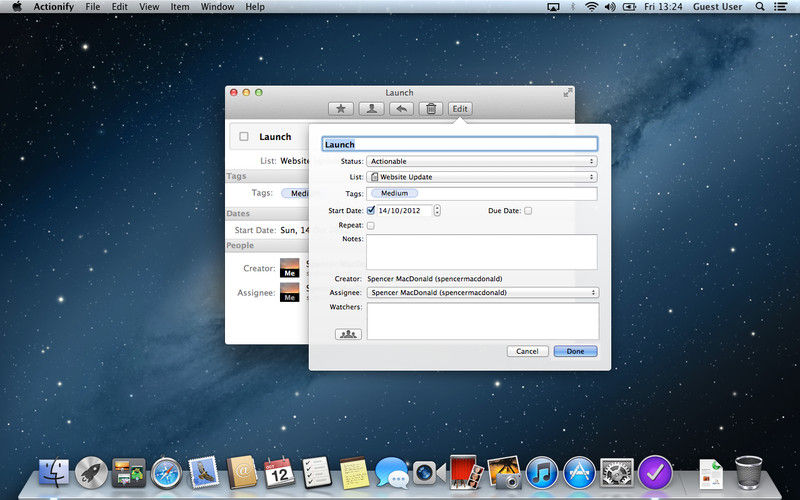Check off the Launch task checkbox
This screenshot has width=800, height=500.
point(244,136)
